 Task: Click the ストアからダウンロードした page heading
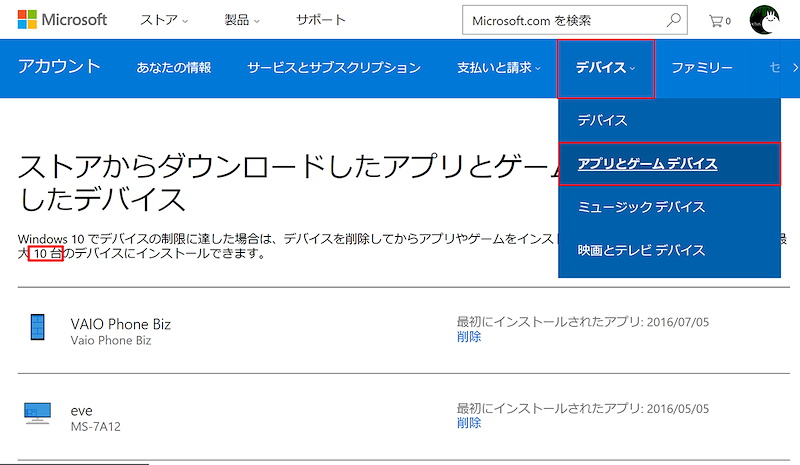click(x=288, y=182)
